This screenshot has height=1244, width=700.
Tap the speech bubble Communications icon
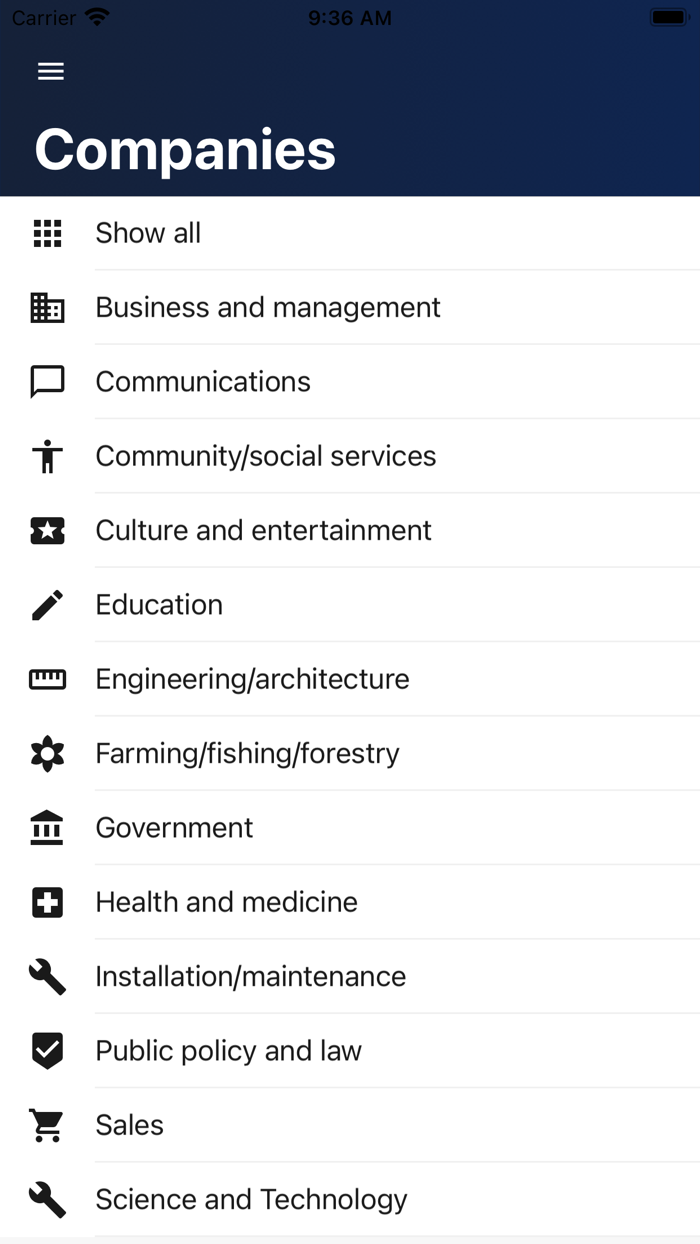(47, 382)
